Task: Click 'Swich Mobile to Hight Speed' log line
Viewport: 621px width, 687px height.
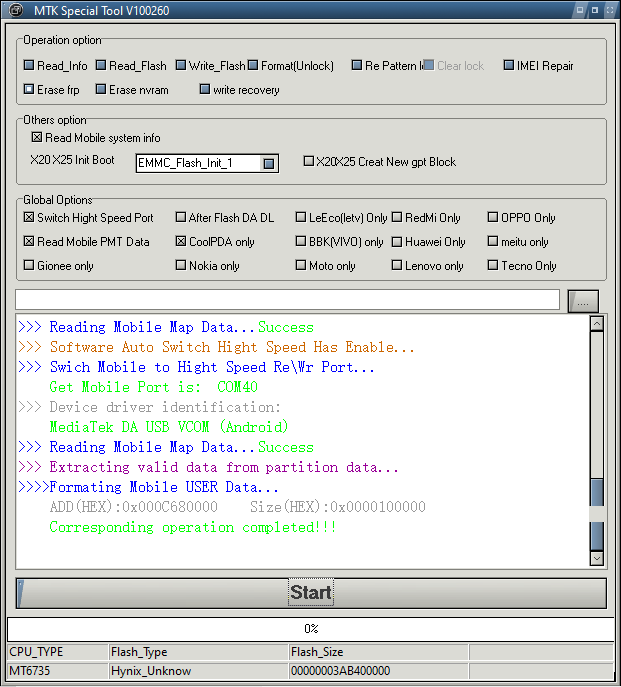Action: (x=196, y=368)
